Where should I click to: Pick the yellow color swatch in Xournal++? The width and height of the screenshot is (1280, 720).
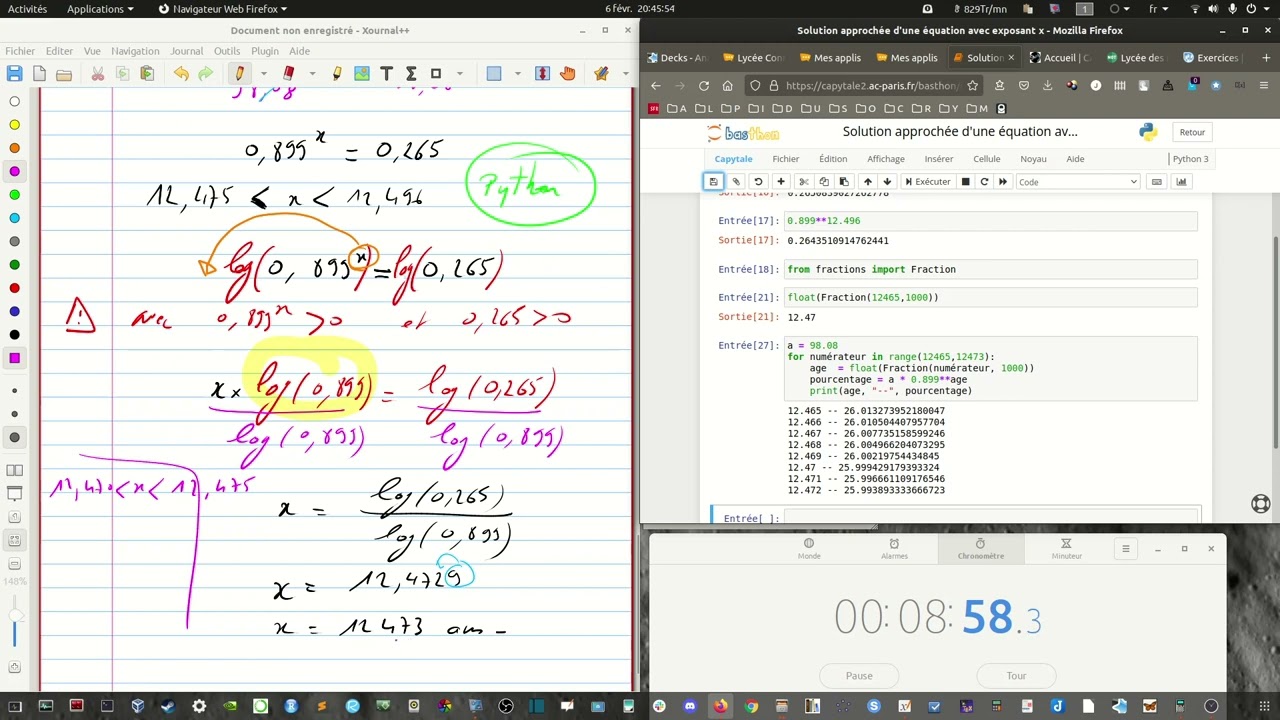[x=14, y=125]
